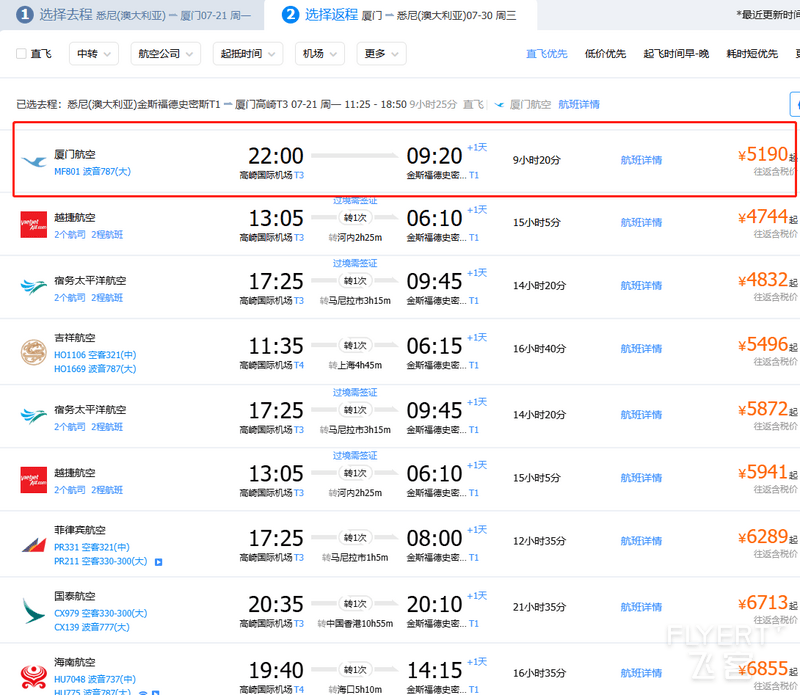This screenshot has height=695, width=800.
Task: Select the ¥5190 Xiamen Air price
Action: (764, 155)
